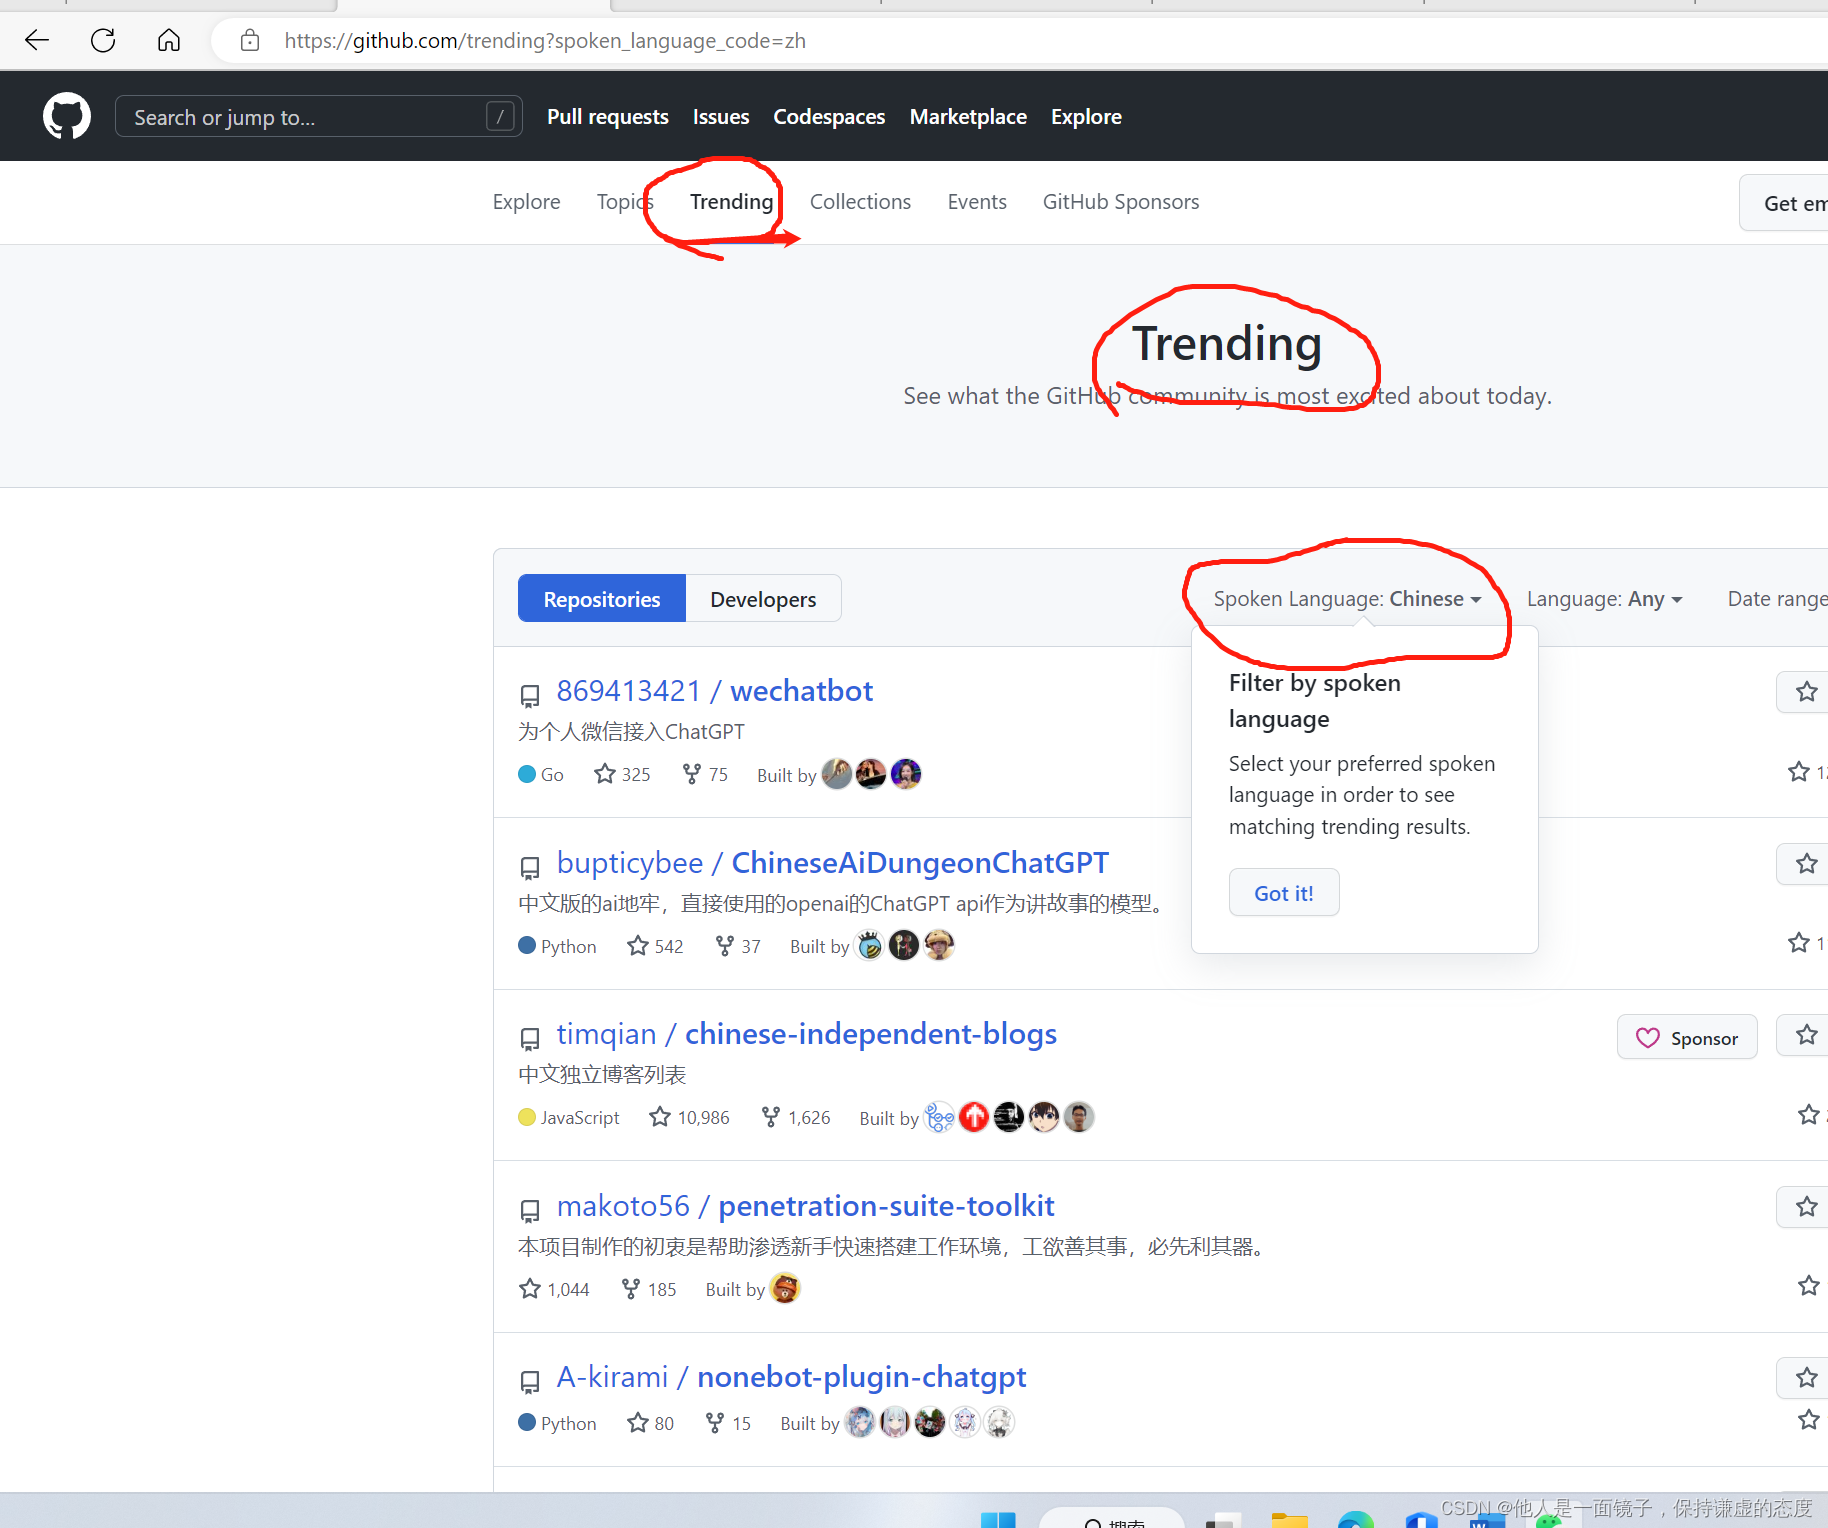
Task: Open the Events tab
Action: (977, 202)
